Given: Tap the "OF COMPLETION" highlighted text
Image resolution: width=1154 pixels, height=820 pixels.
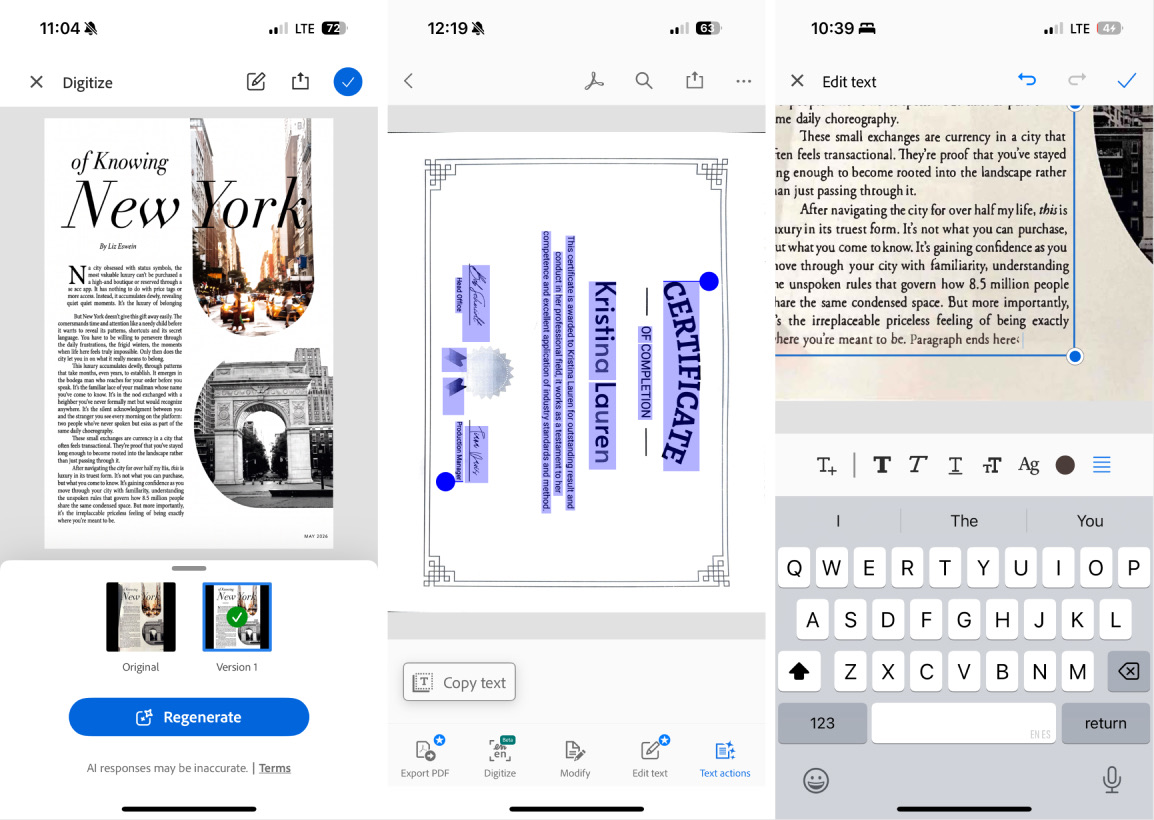Looking at the screenshot, I should click(x=645, y=372).
